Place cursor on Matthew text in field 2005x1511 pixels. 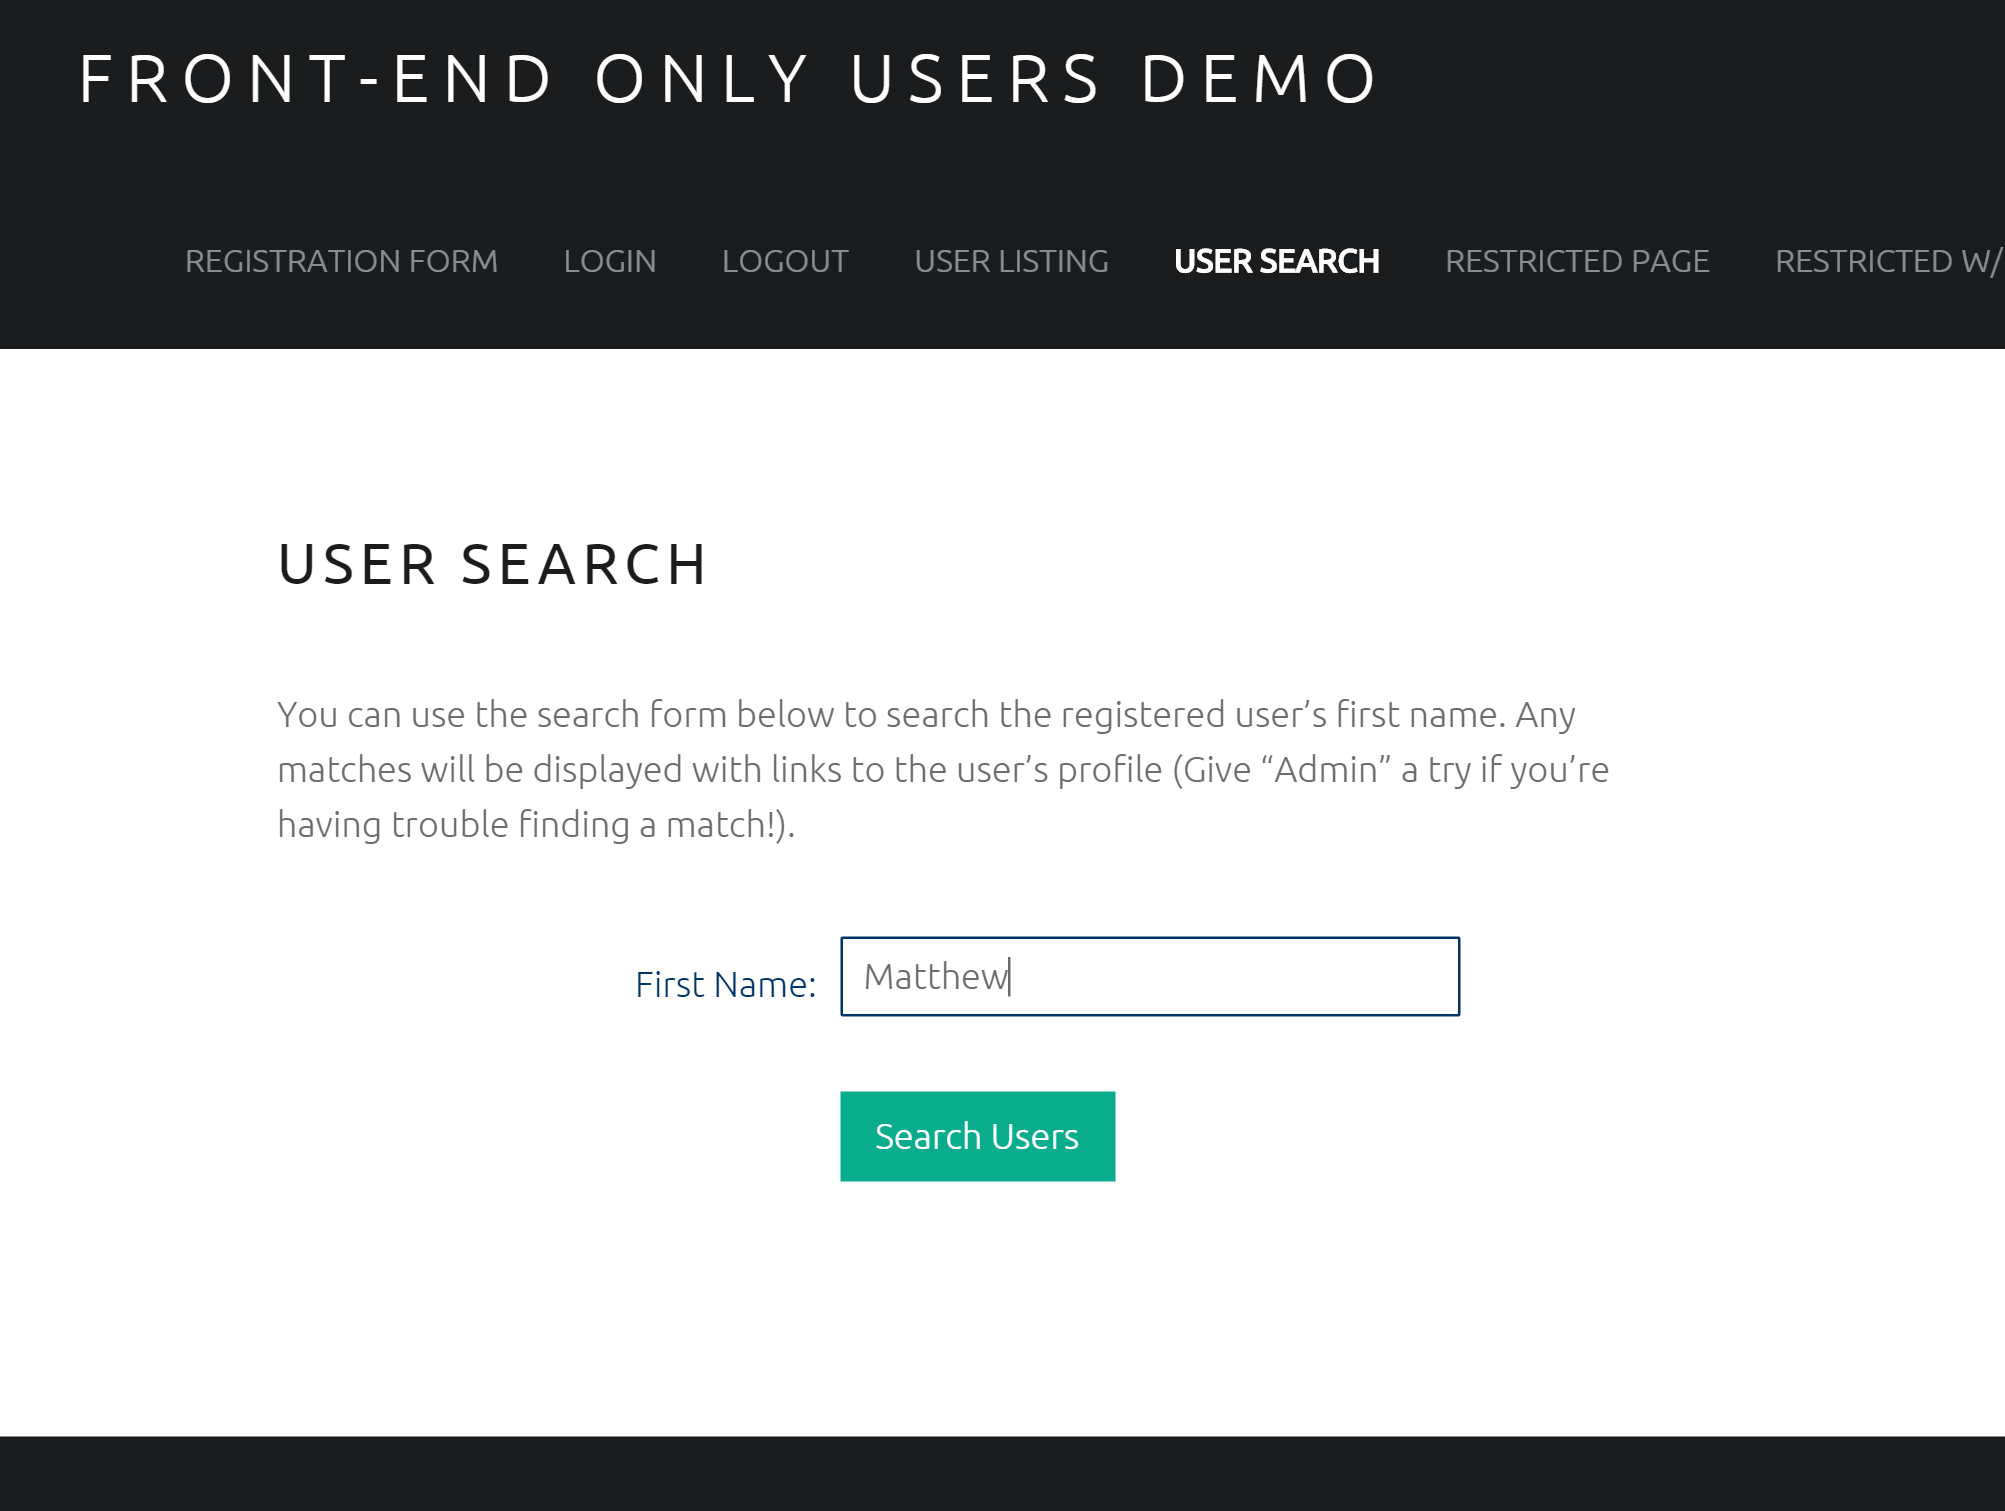pos(935,977)
